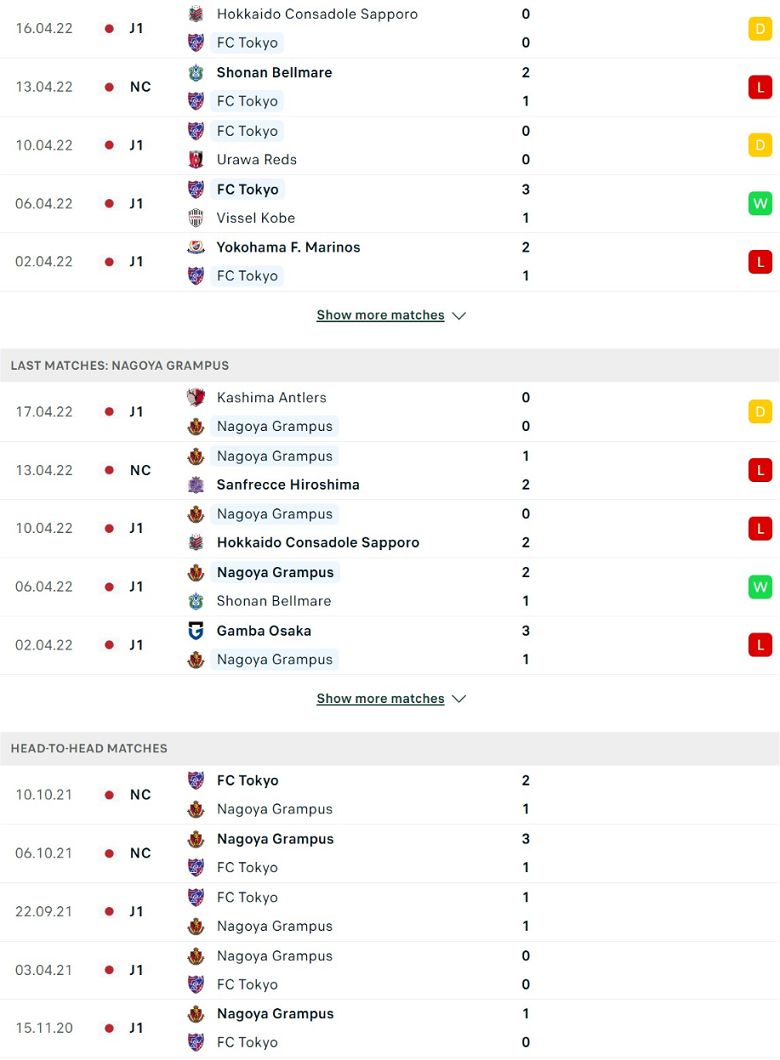
Task: Select the 15.11.20 head-to-head match row
Action: tap(389, 1028)
